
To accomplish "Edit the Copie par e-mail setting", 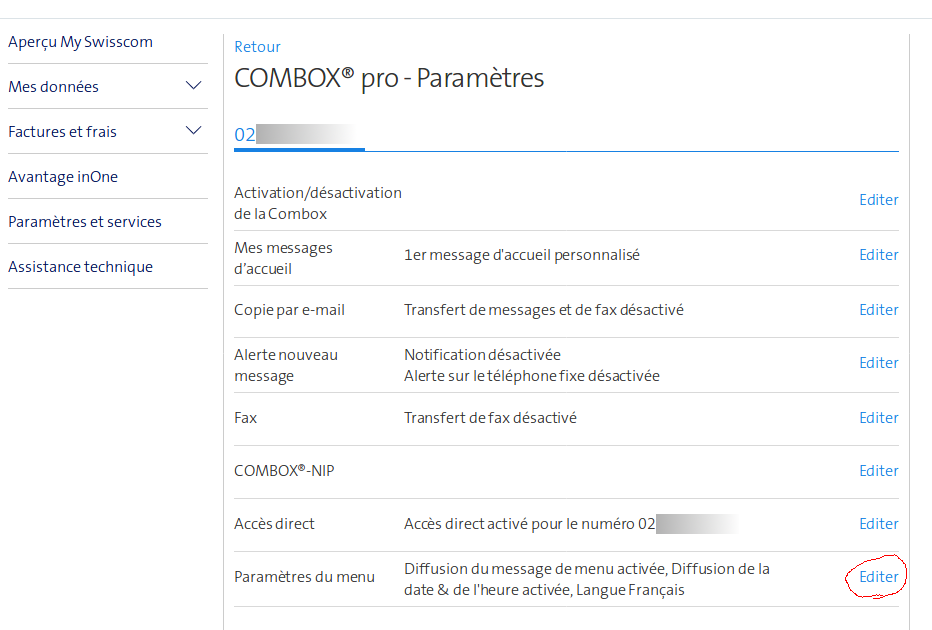I will 878,309.
